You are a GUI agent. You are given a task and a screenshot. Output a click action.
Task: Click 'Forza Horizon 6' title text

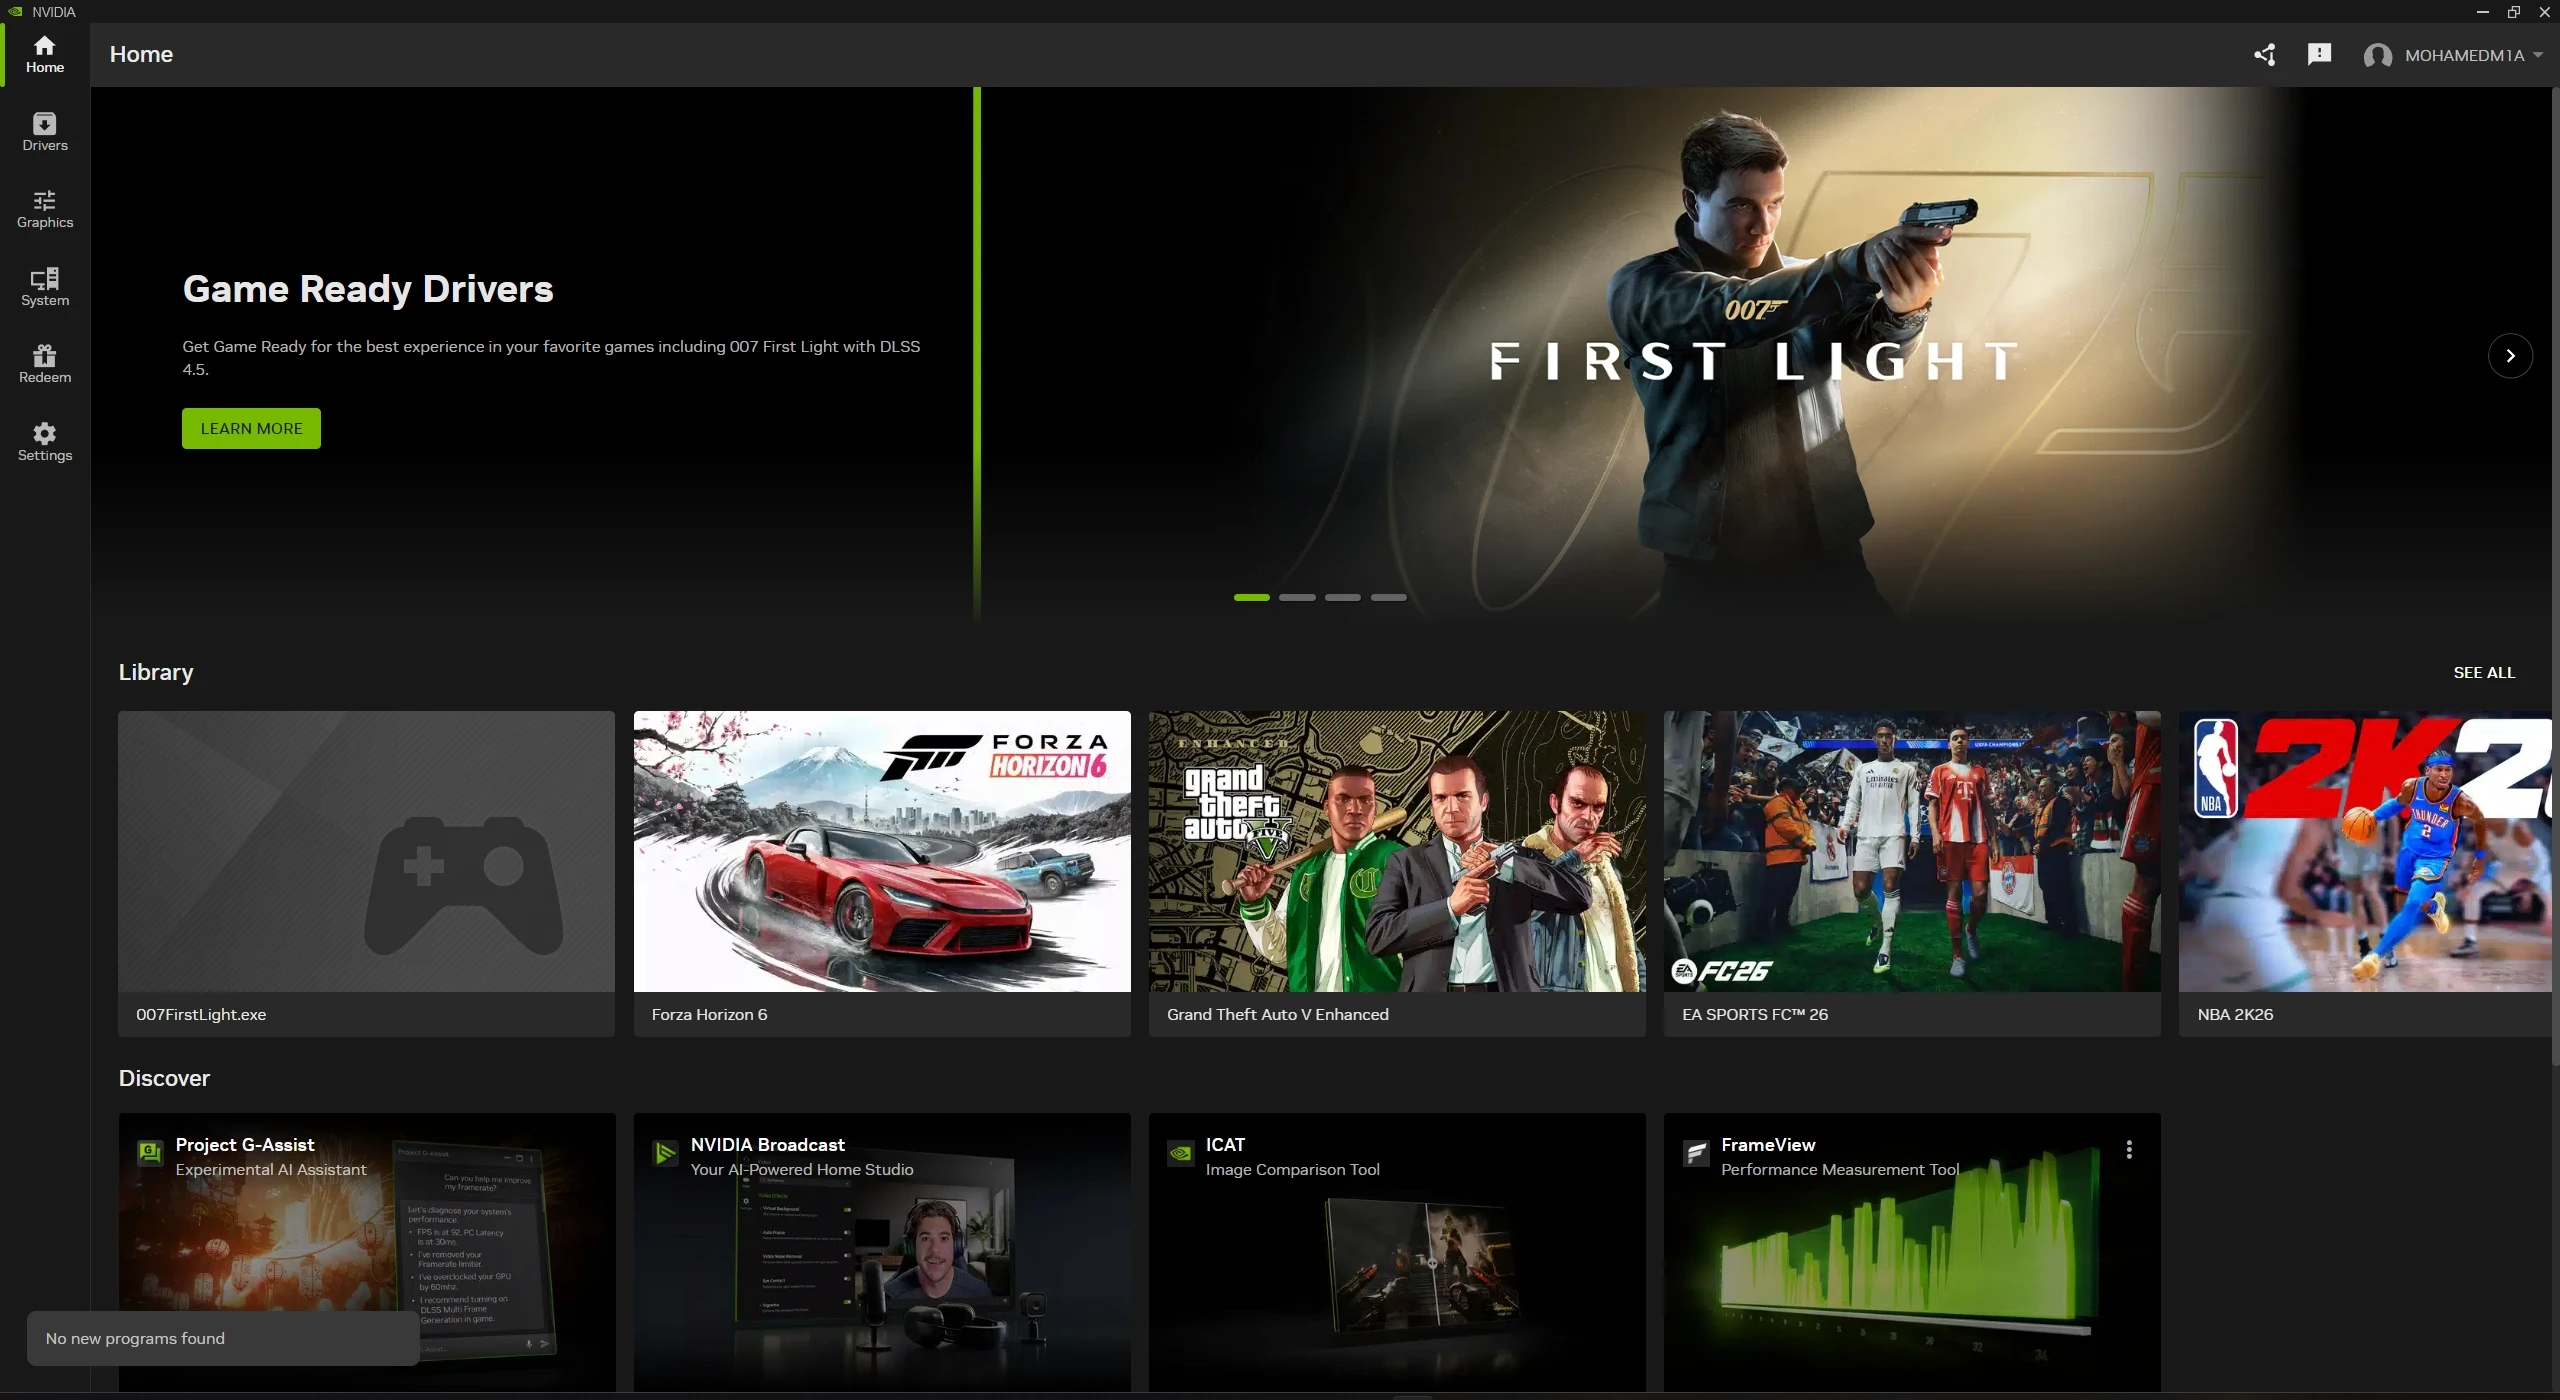point(709,1014)
